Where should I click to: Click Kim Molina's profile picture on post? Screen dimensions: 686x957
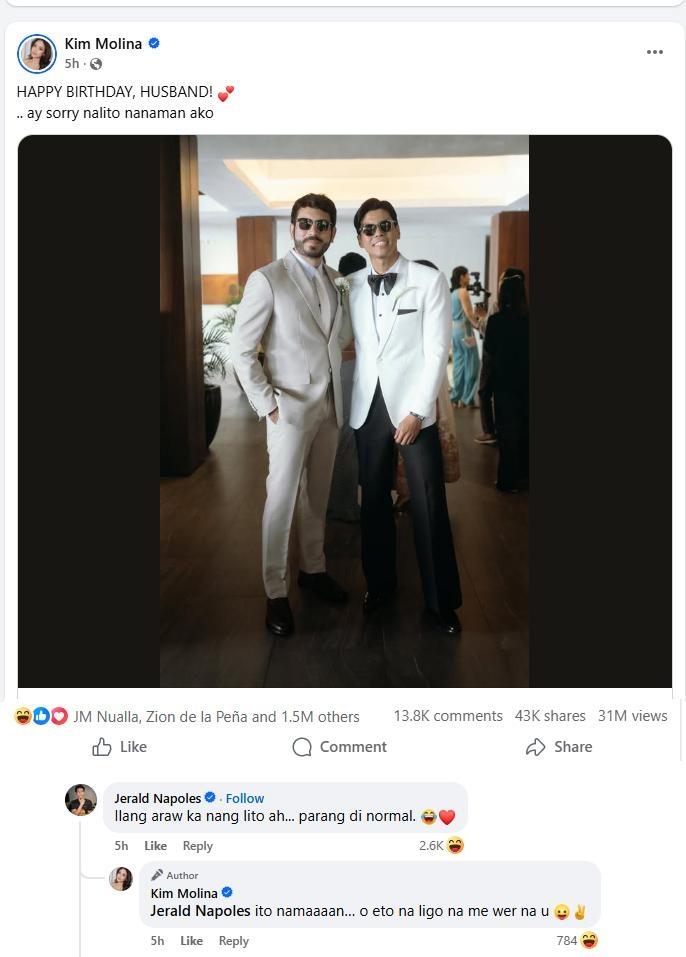pos(37,53)
